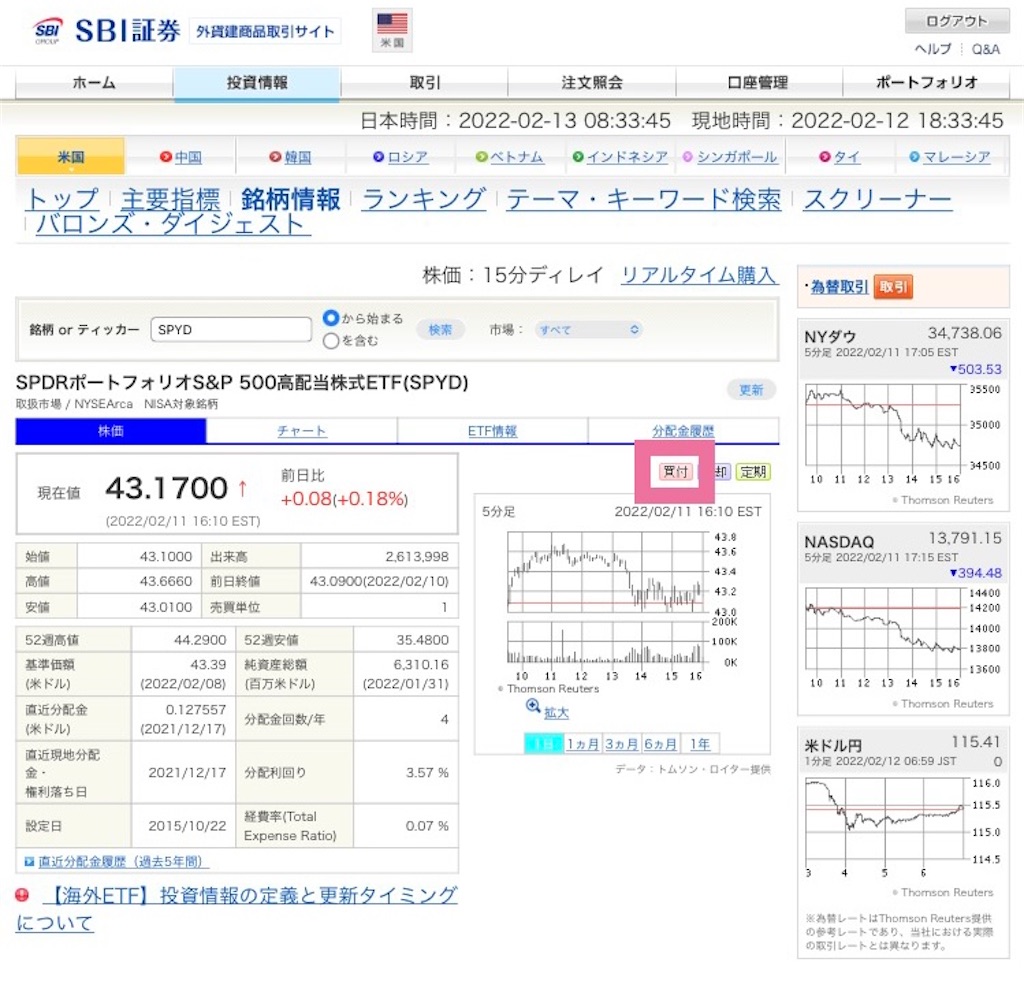This screenshot has height=992, width=1024.
Task: Open the トップ link
Action: click(x=63, y=199)
